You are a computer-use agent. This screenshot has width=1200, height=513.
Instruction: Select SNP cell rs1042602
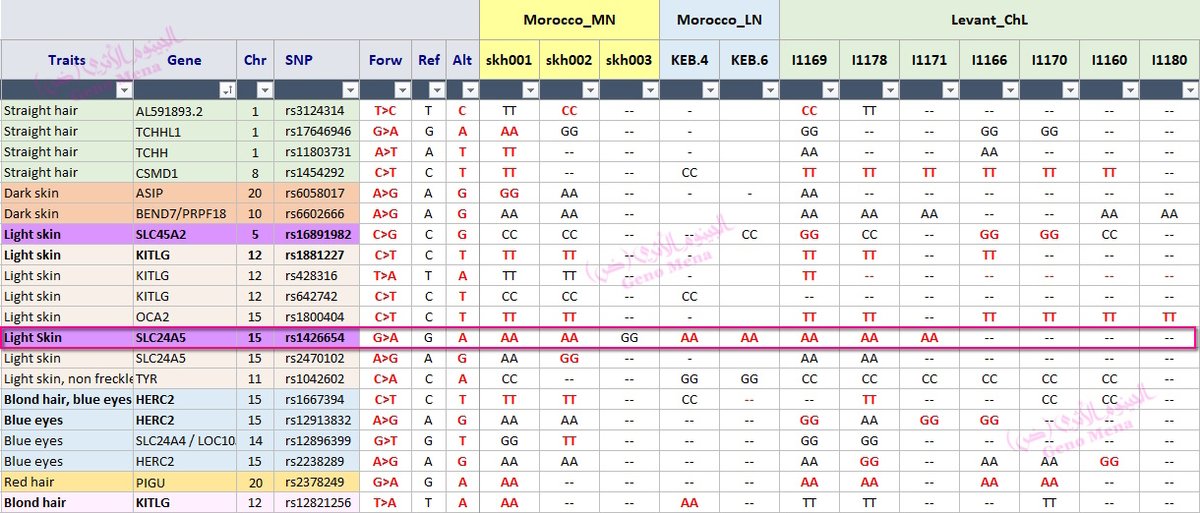[x=317, y=379]
